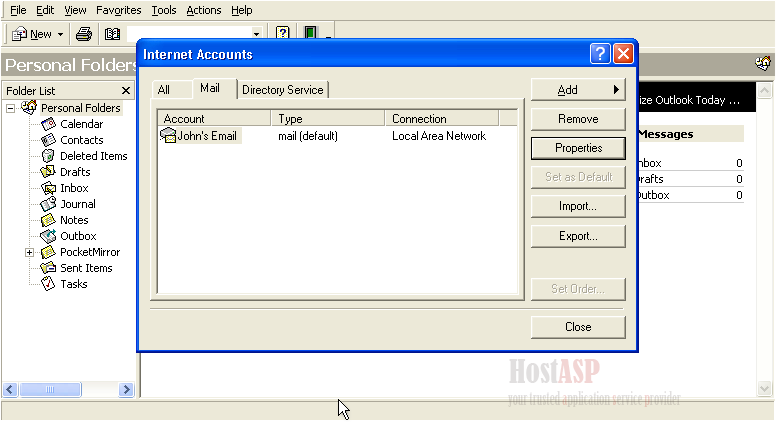
Task: Open the Add submenu button
Action: pyautogui.click(x=578, y=90)
